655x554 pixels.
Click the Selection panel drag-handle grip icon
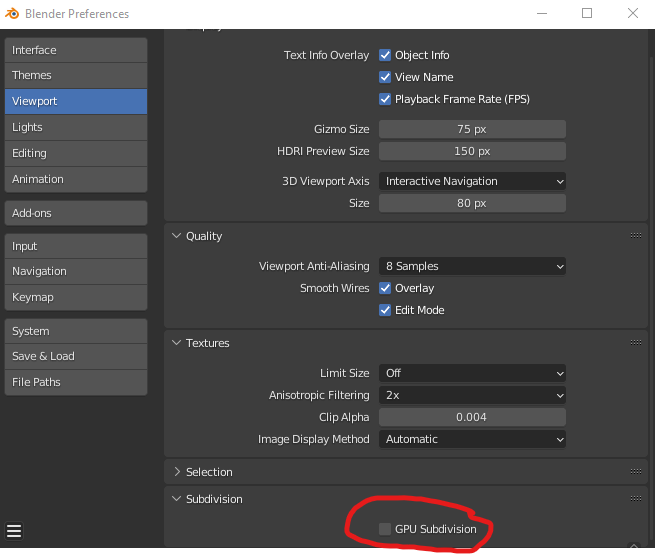point(635,472)
